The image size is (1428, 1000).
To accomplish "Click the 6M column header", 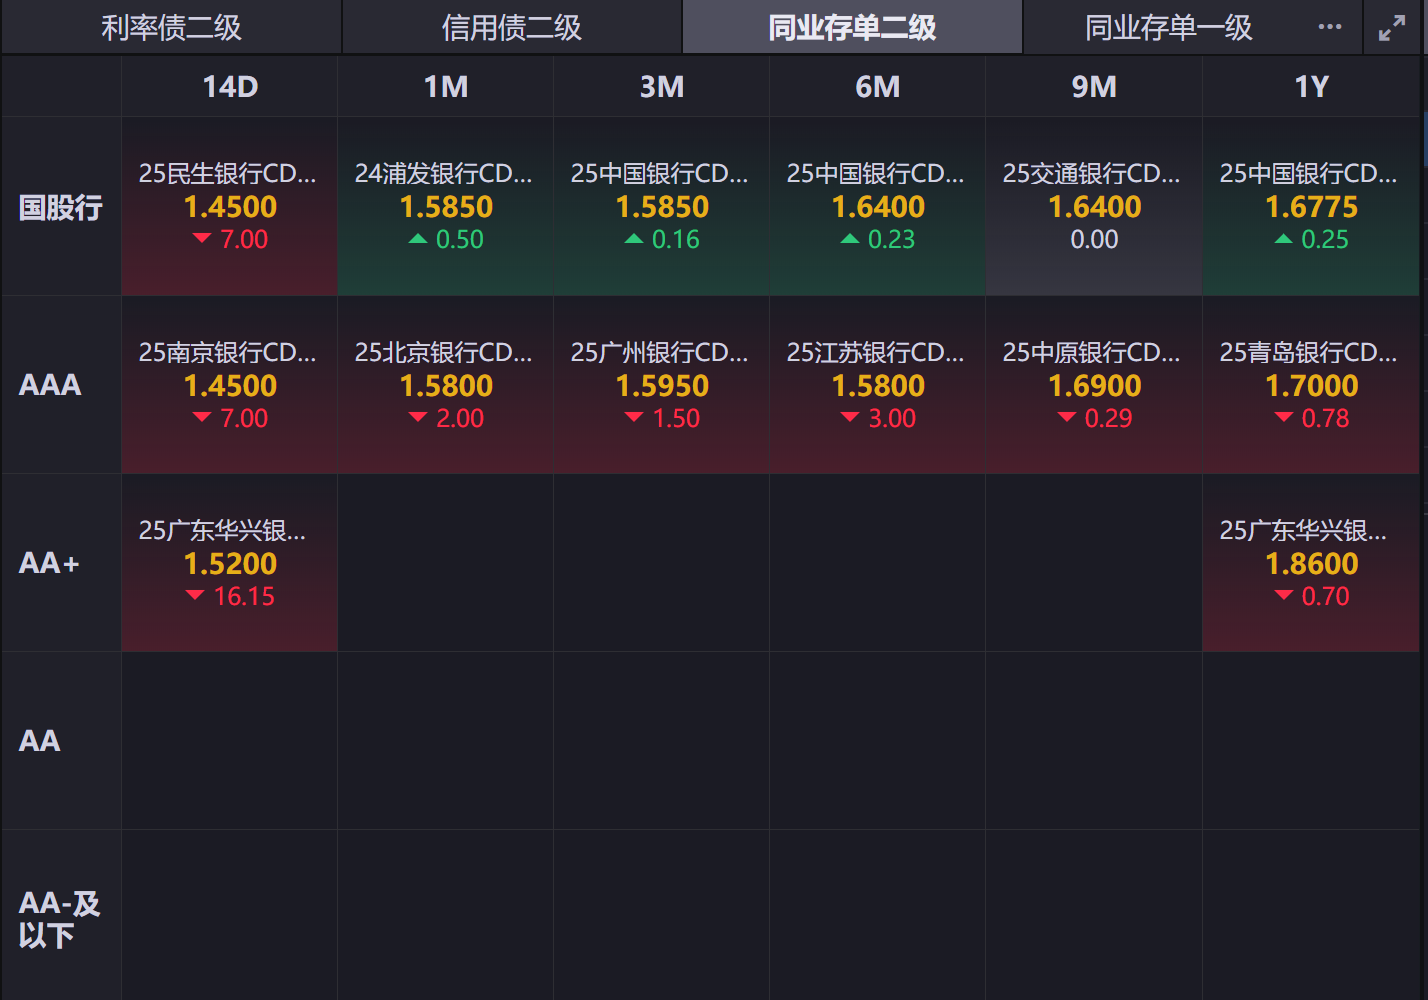I will [878, 87].
